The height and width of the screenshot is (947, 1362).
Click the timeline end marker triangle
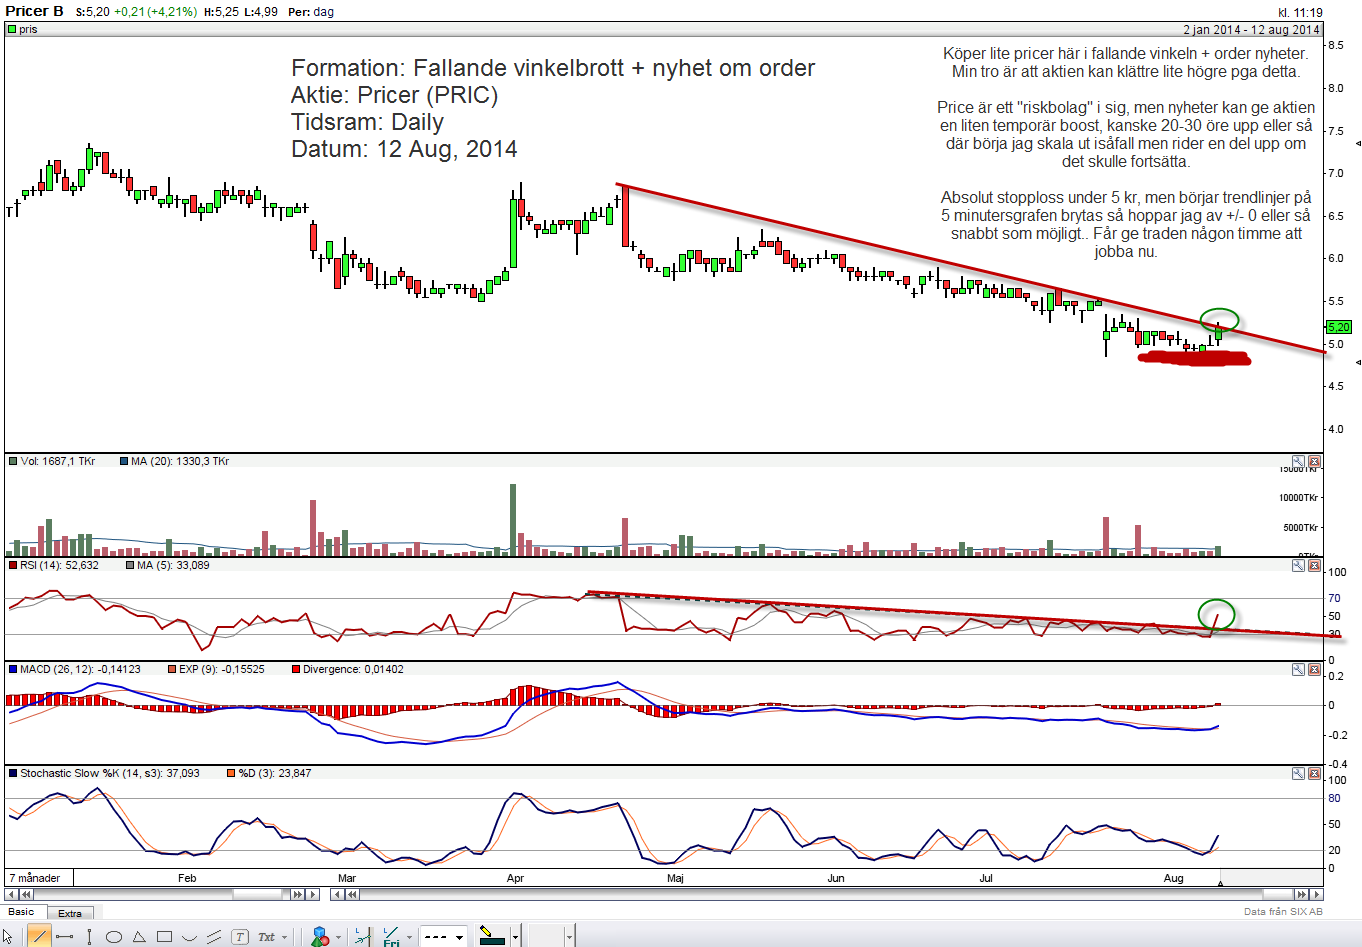pos(1219,884)
